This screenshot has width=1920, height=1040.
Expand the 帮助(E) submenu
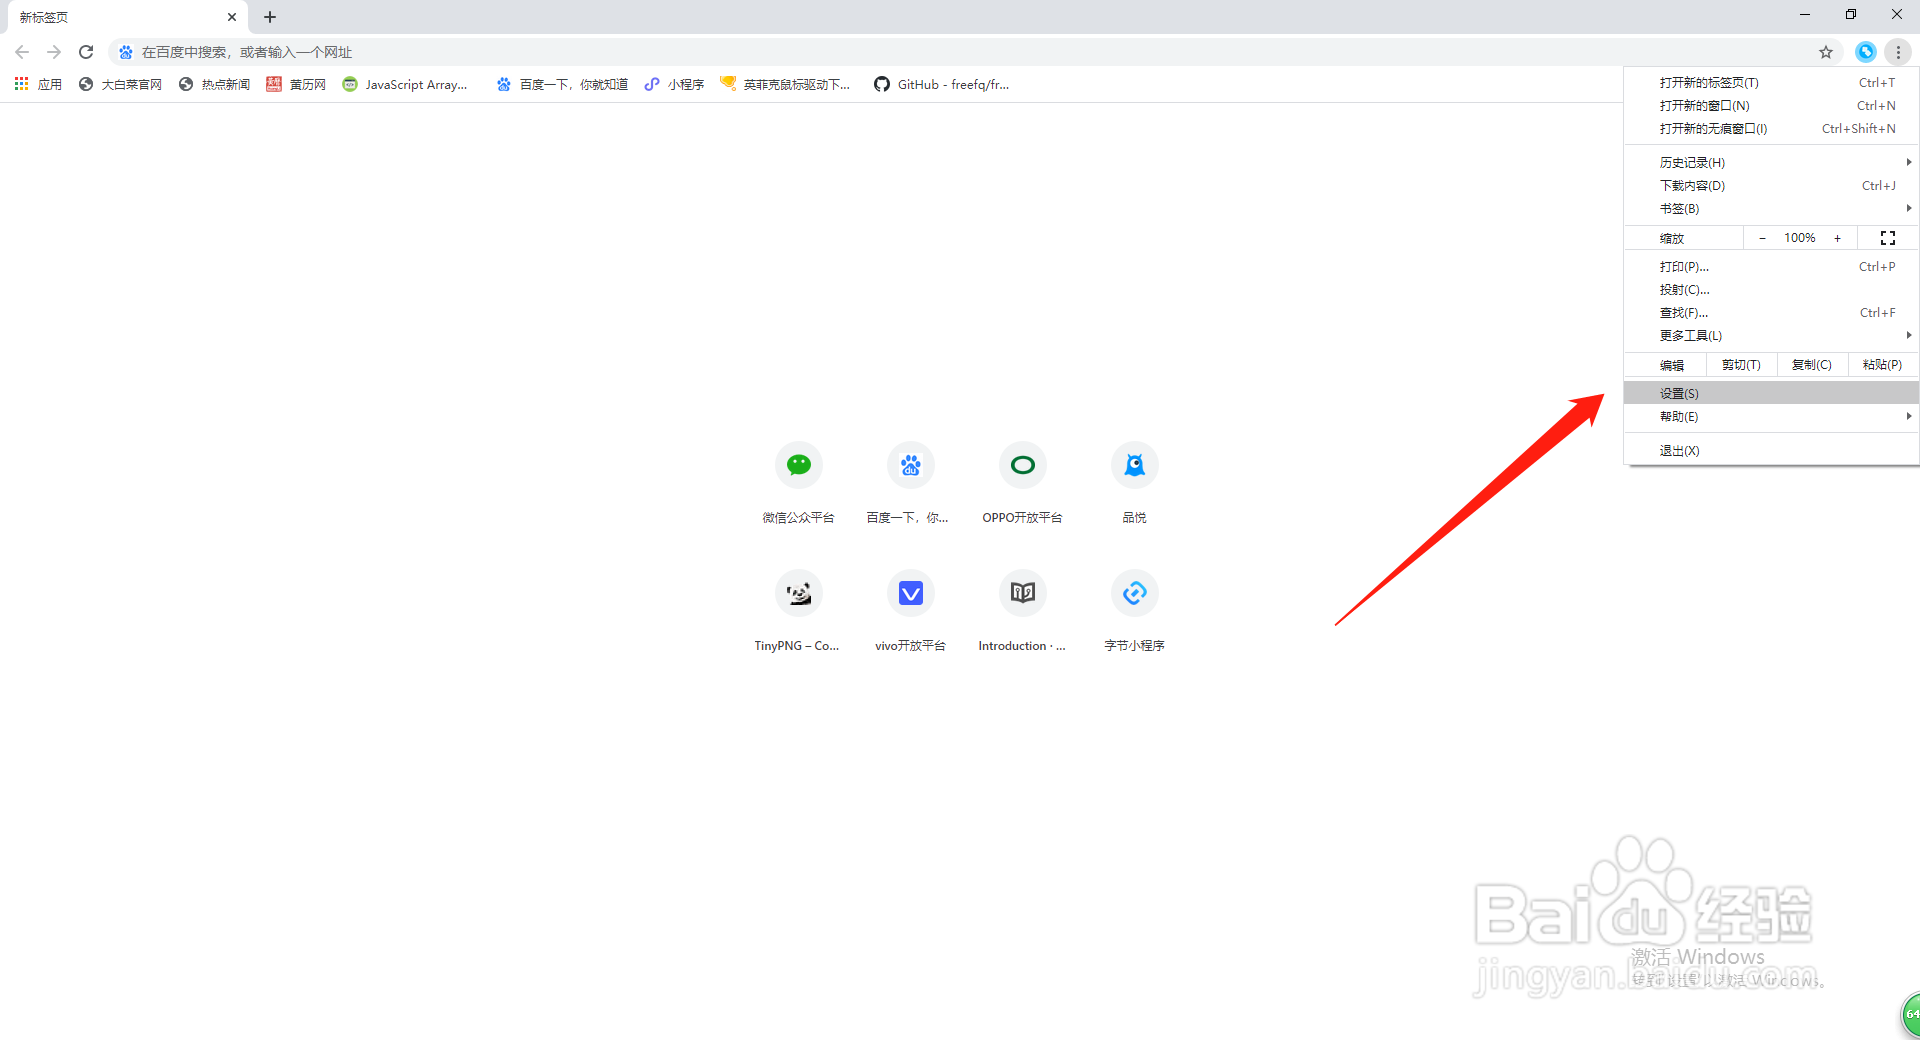[x=1771, y=417]
